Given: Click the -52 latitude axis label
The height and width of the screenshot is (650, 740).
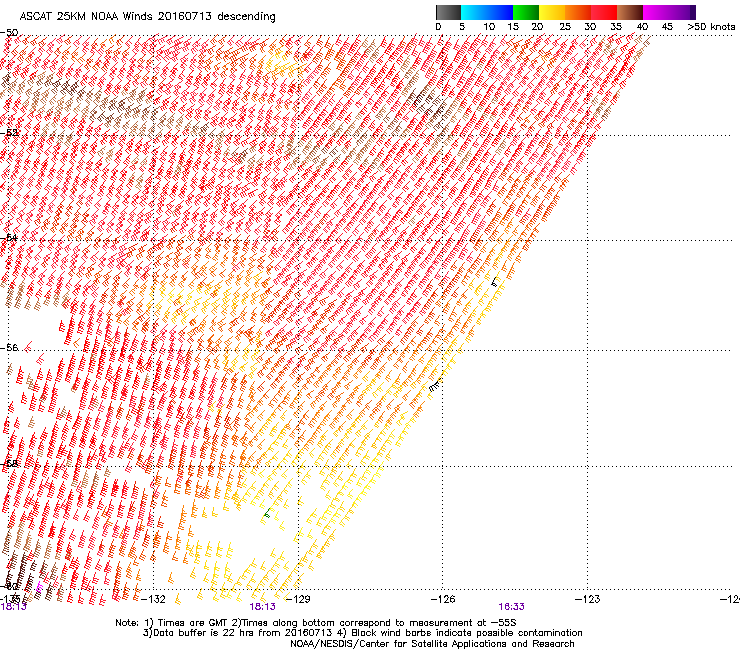Looking at the screenshot, I should [x=9, y=133].
